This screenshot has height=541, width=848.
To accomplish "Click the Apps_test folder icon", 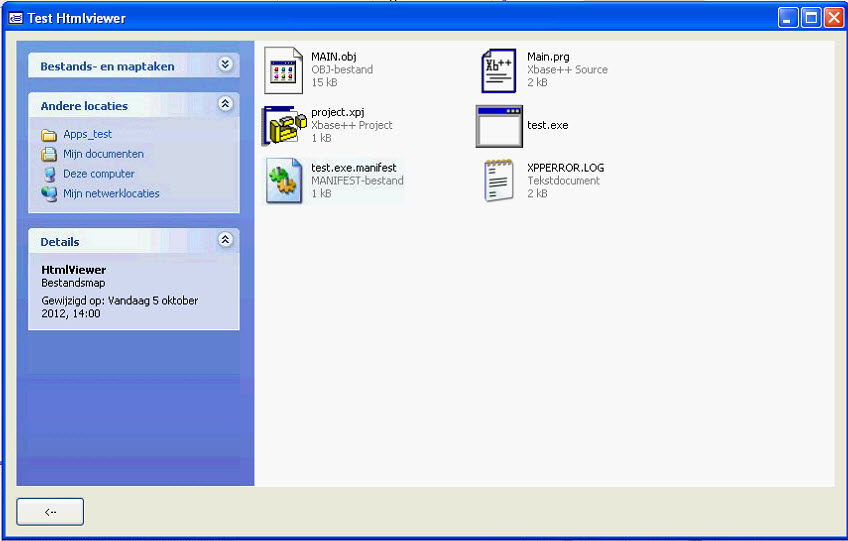I will (49, 135).
